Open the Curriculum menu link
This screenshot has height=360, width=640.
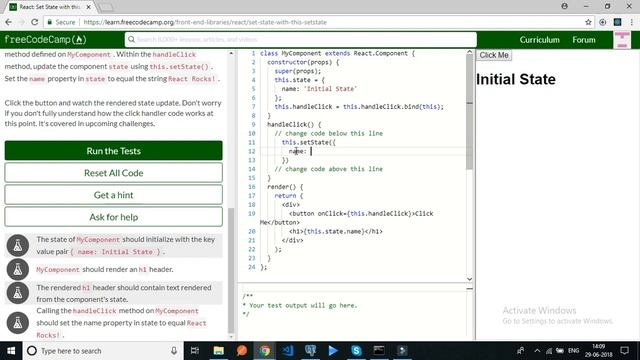[539, 40]
